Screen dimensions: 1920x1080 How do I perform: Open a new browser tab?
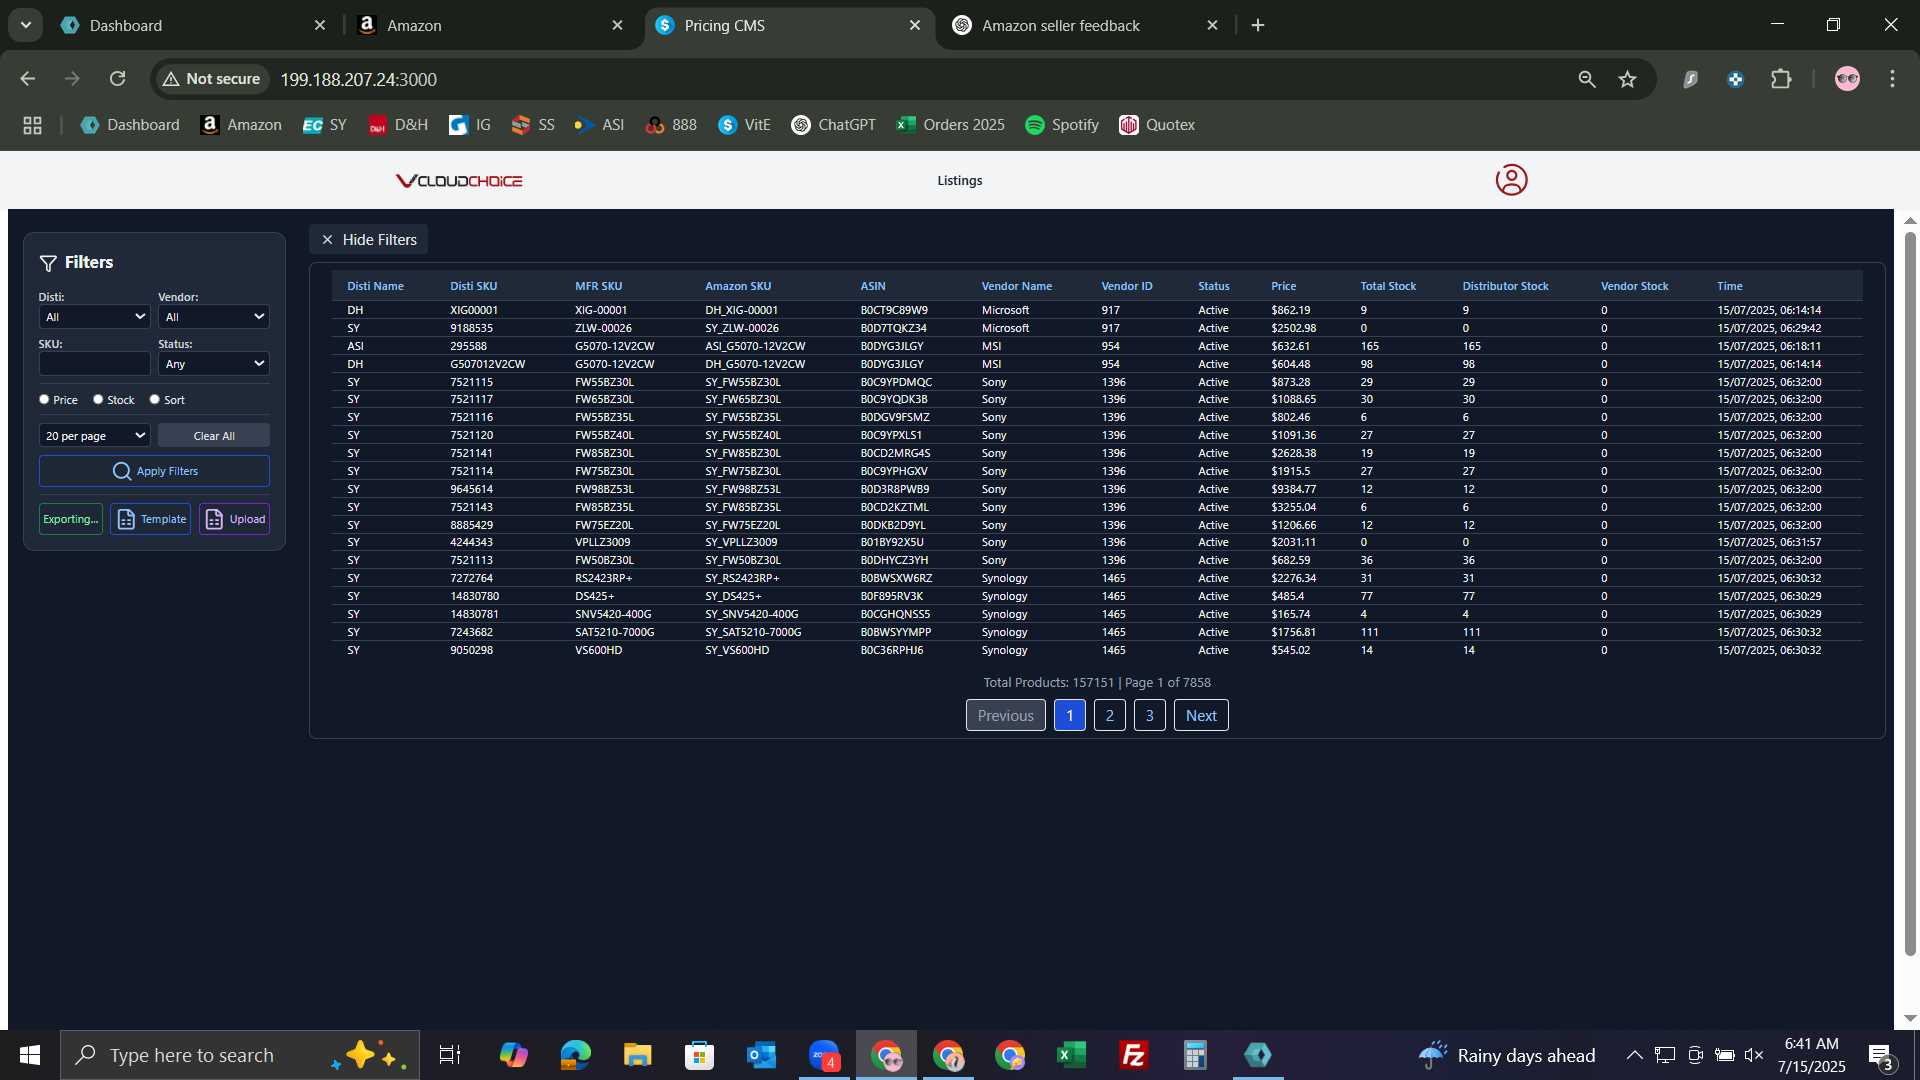(1258, 25)
